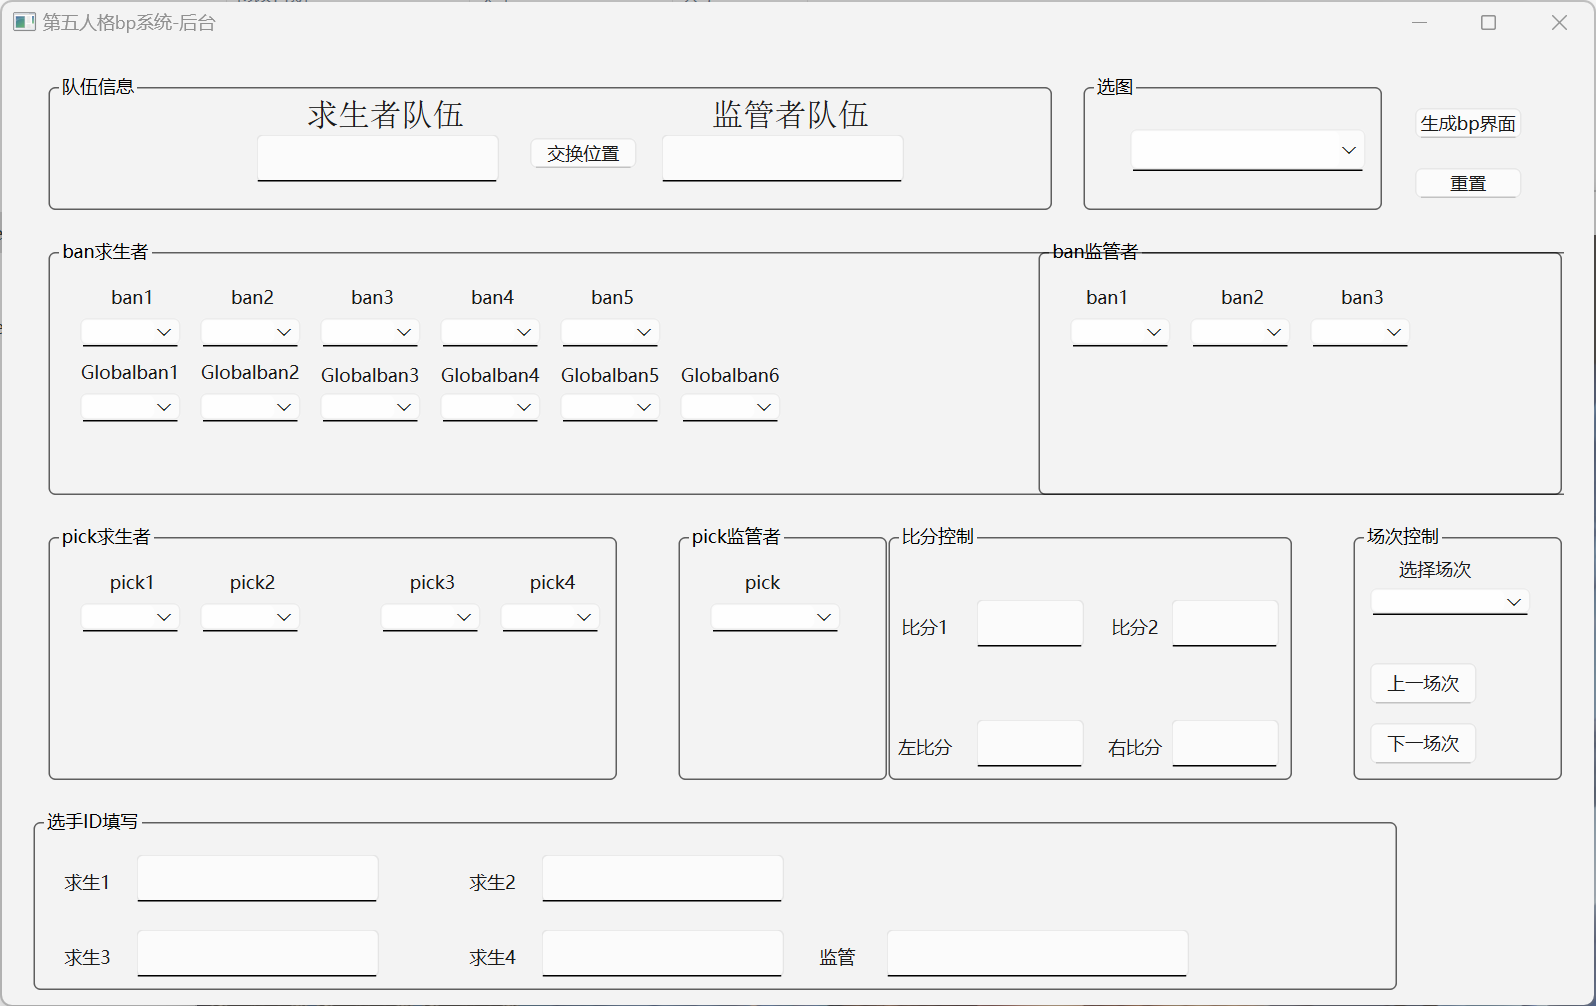The width and height of the screenshot is (1596, 1006).
Task: Open the 选图 map dropdown
Action: pos(1248,150)
